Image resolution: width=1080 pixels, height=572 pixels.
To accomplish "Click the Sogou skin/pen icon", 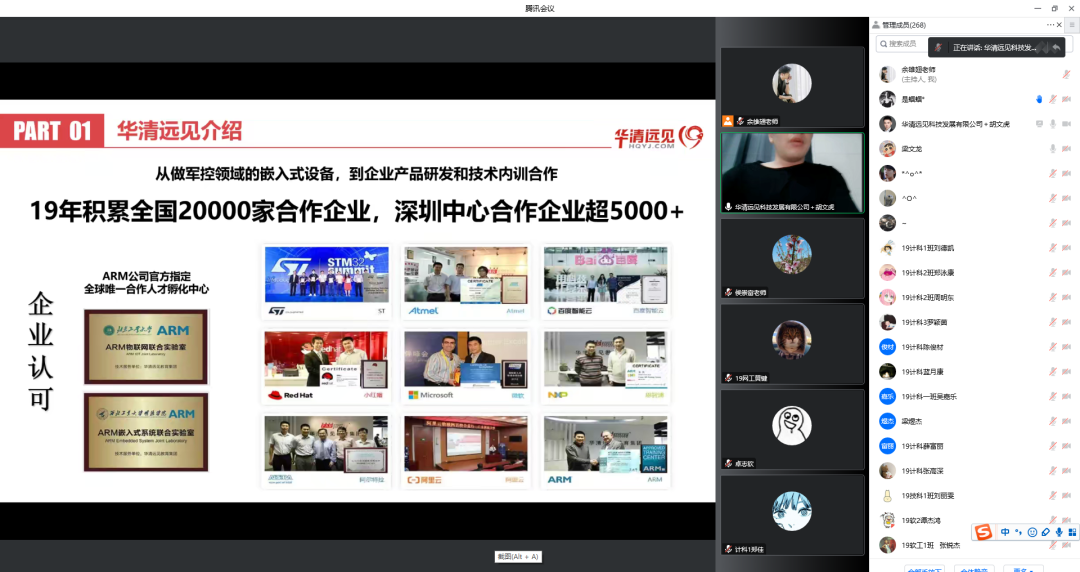I will 1046,532.
